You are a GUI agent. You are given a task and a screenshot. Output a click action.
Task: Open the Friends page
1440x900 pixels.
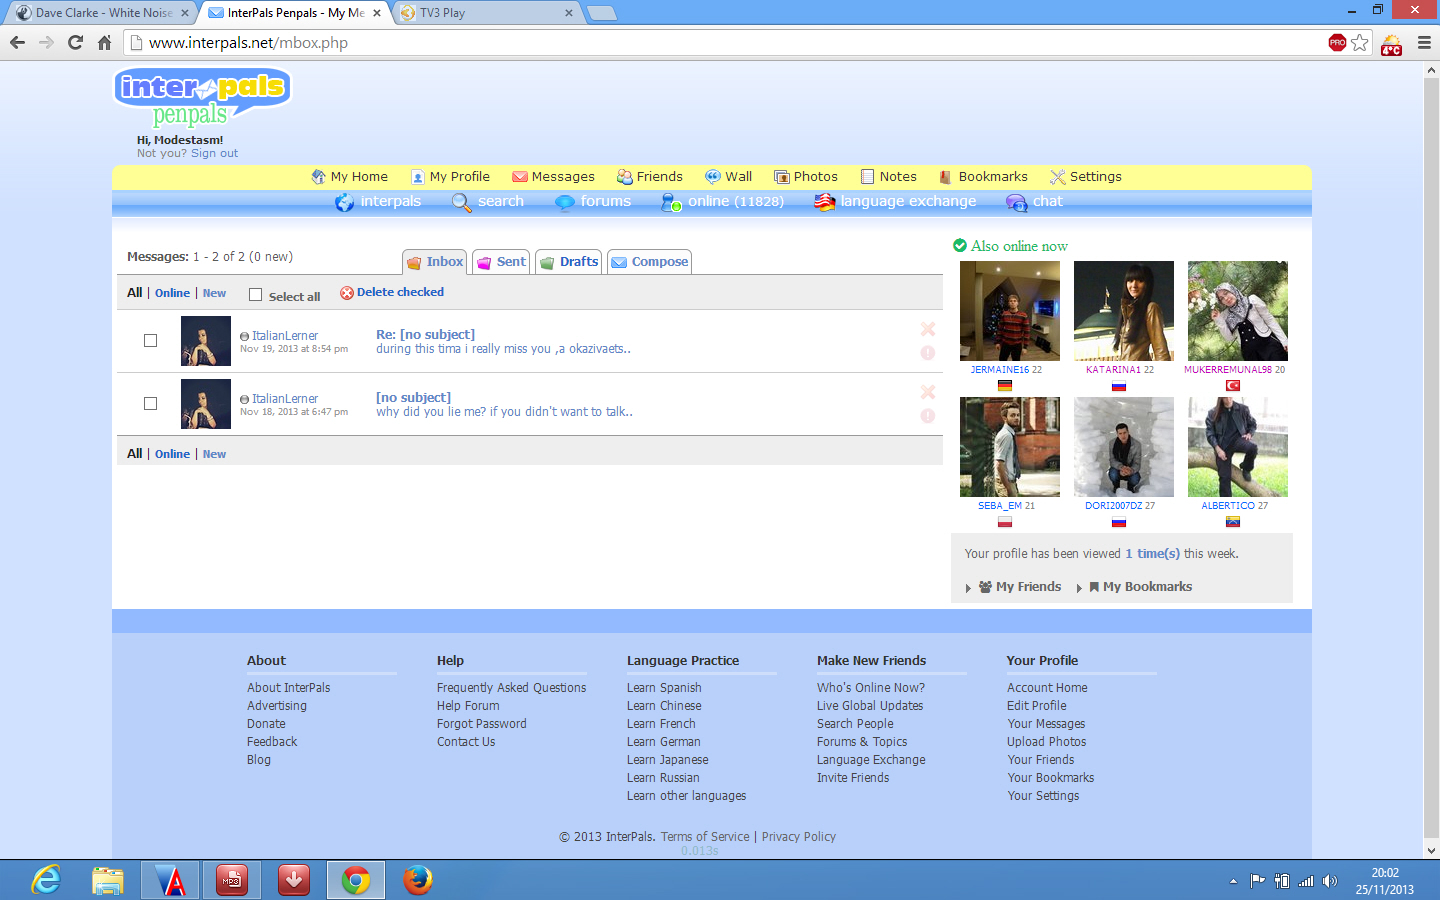coord(650,177)
